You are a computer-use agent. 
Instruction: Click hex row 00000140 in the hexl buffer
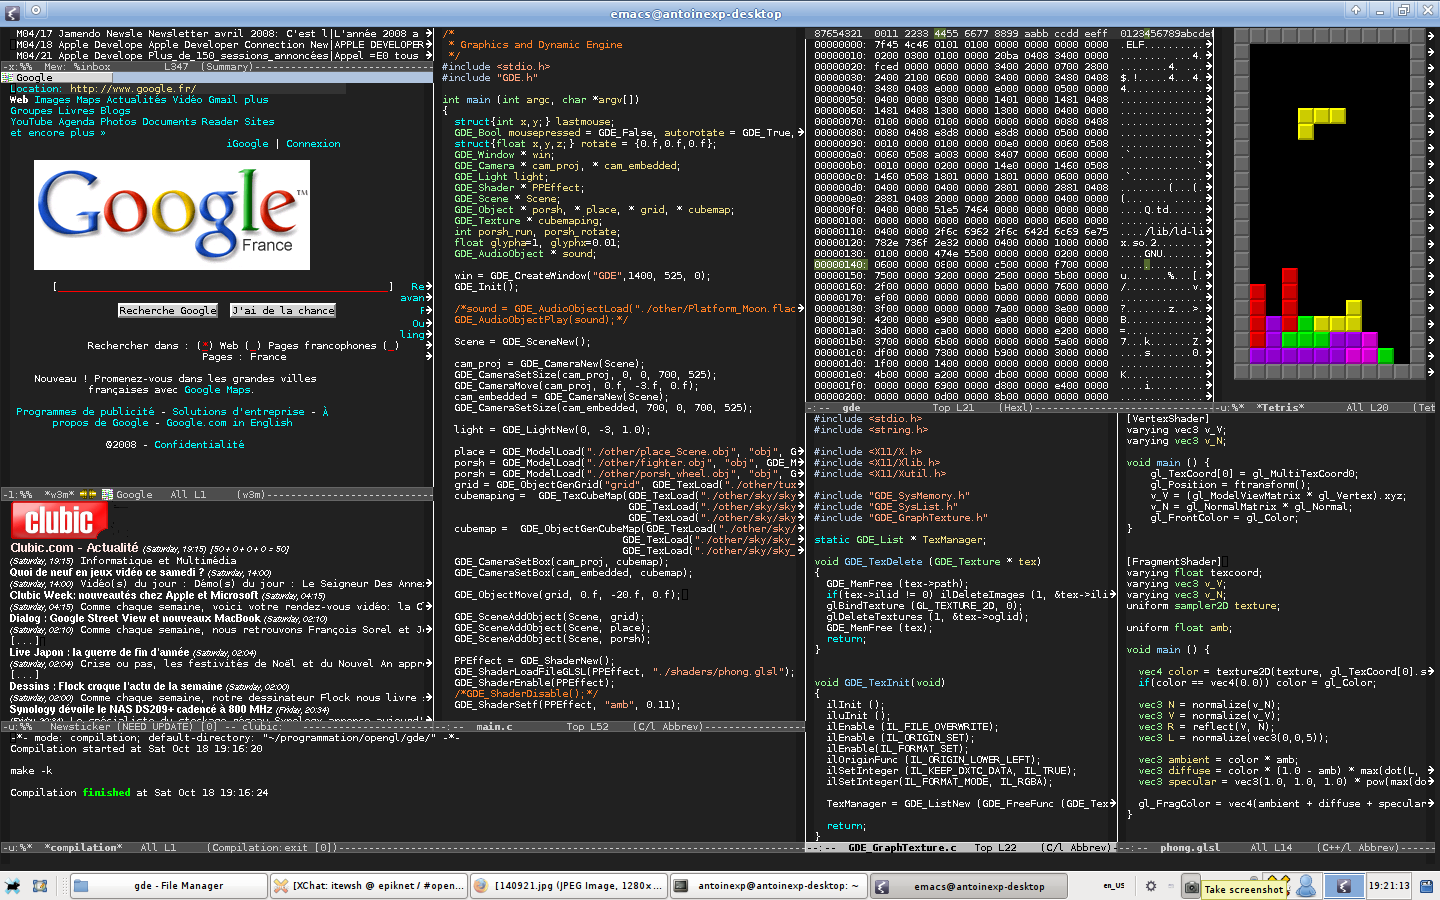point(1010,265)
